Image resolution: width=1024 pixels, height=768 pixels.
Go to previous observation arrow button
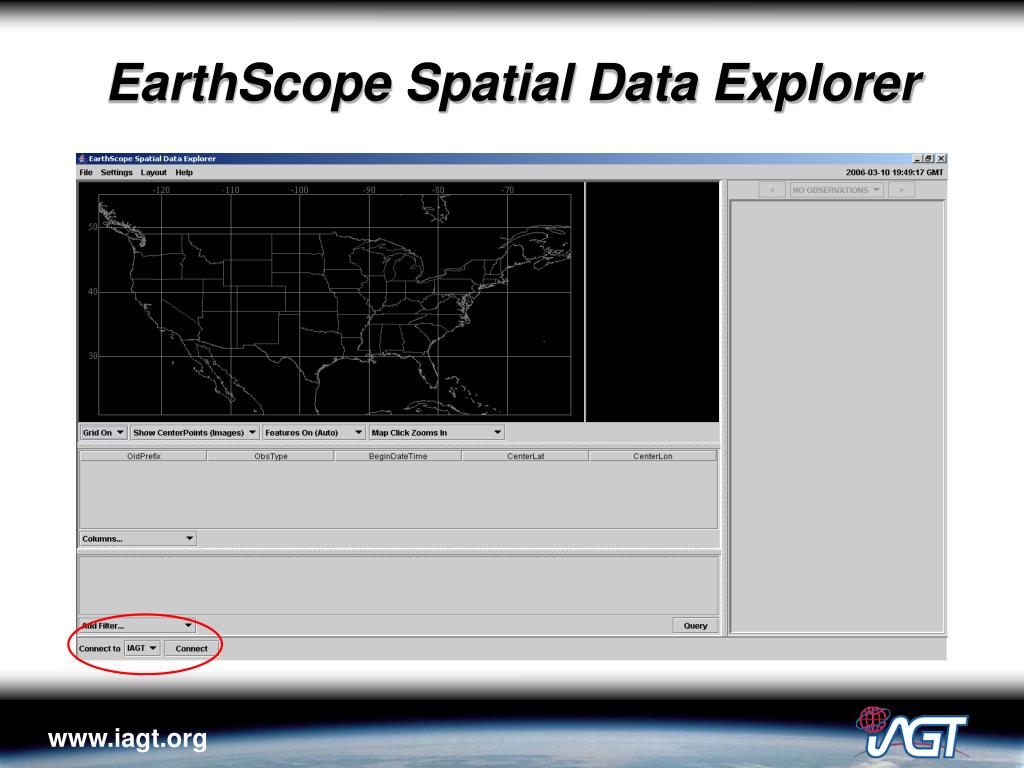click(772, 190)
